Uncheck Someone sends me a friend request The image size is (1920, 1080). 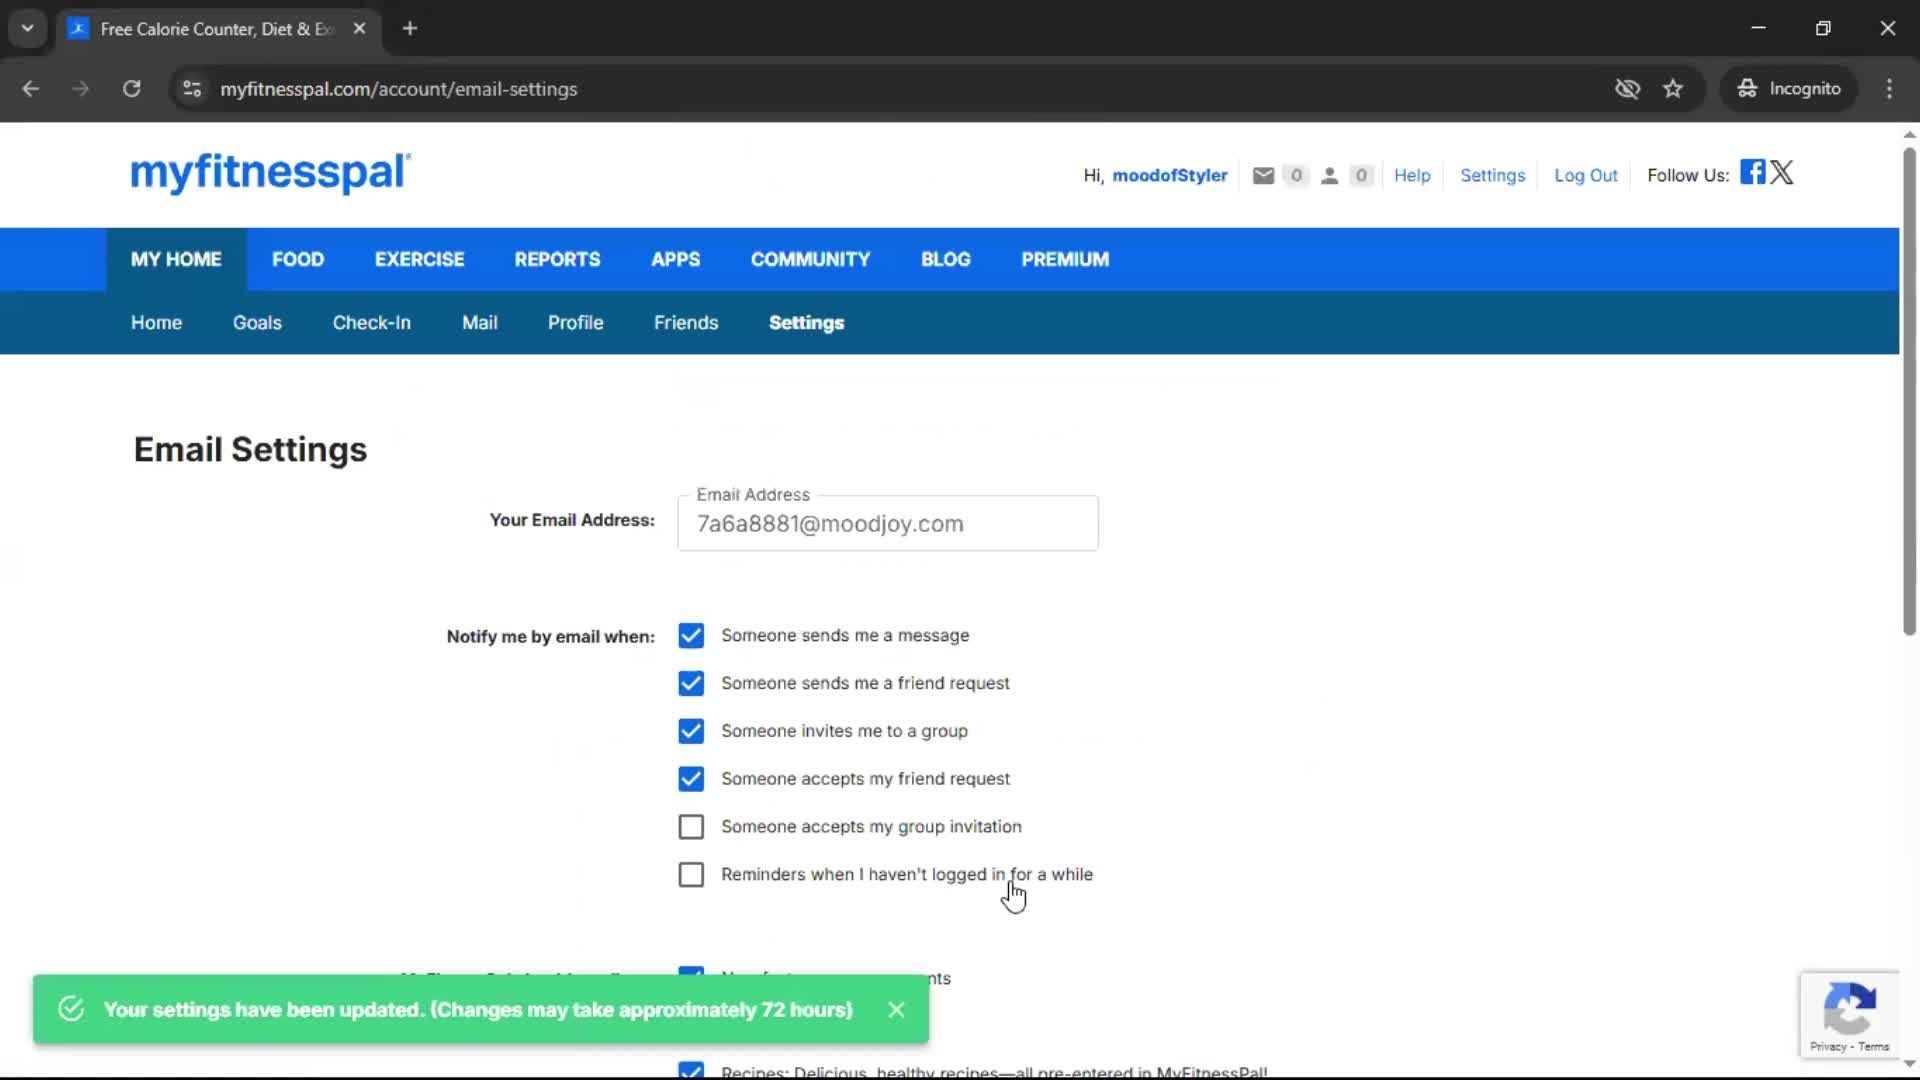pos(691,684)
